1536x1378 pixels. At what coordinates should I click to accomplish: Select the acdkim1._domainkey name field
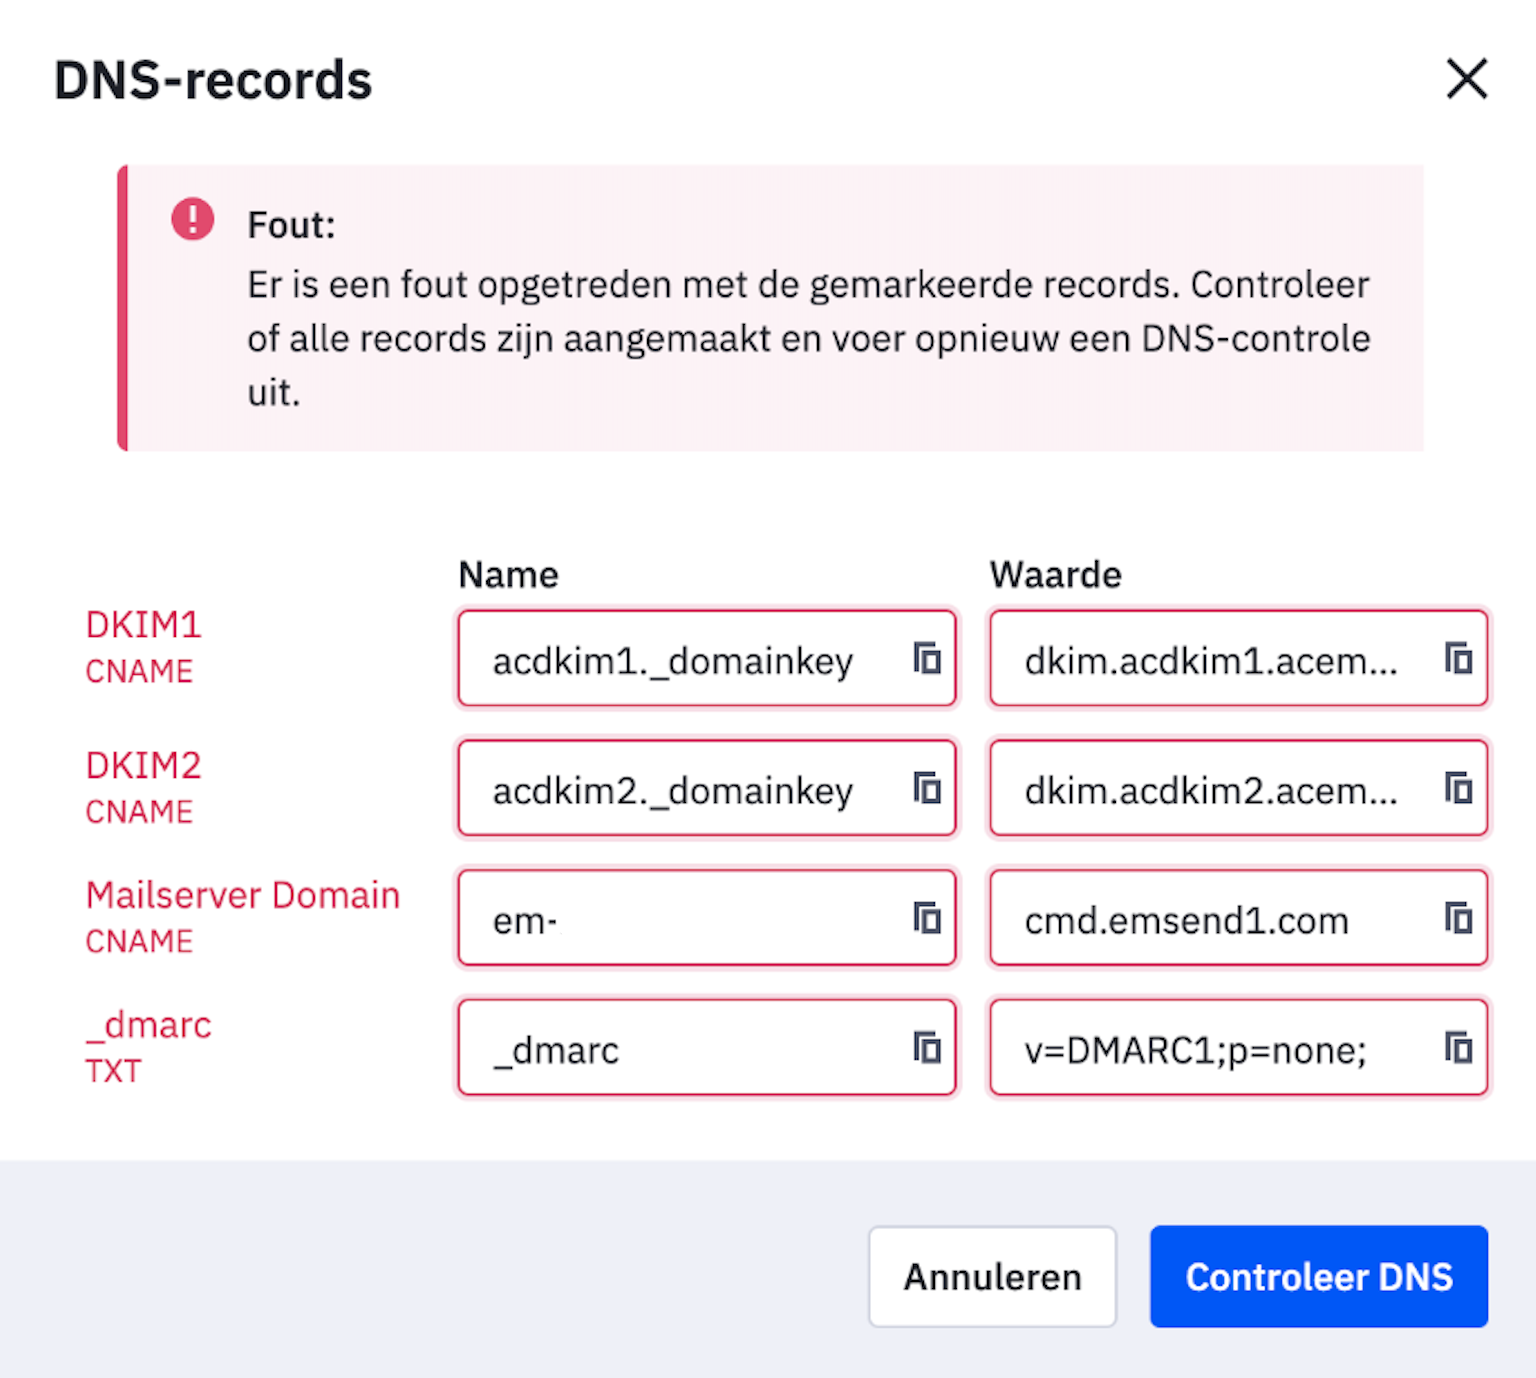[x=707, y=658]
